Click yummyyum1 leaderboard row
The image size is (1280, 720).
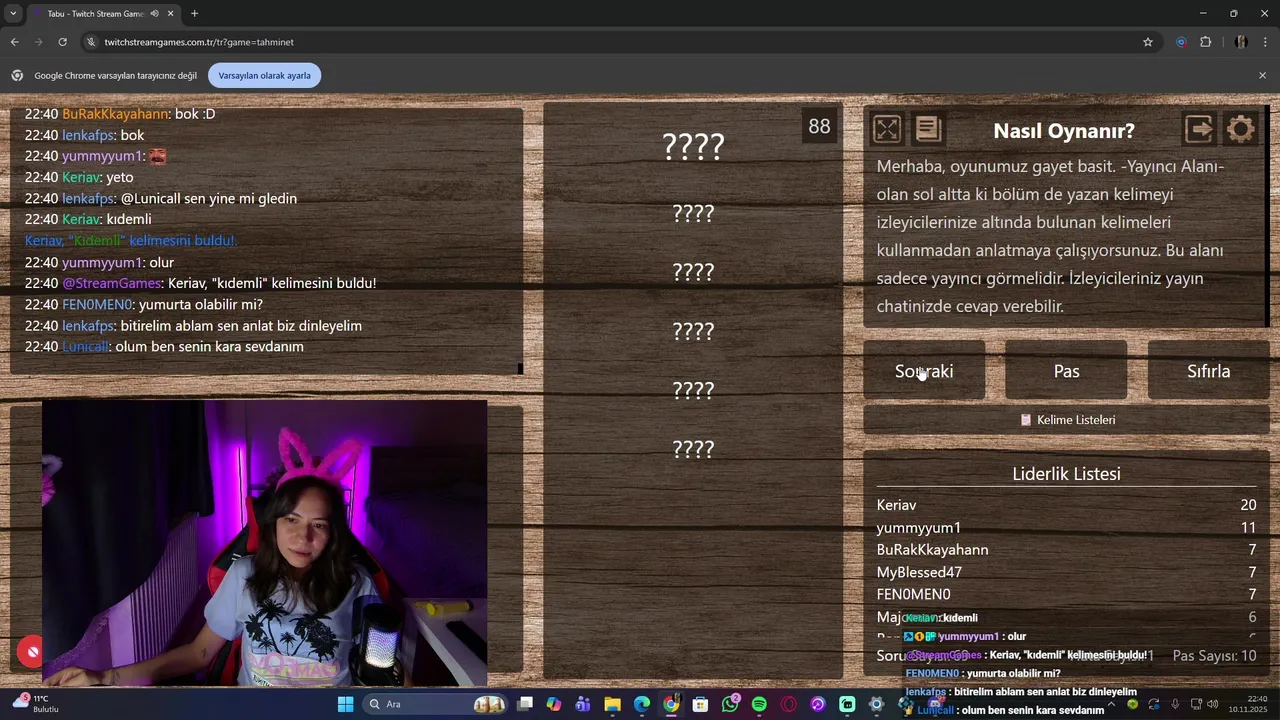tap(1066, 527)
